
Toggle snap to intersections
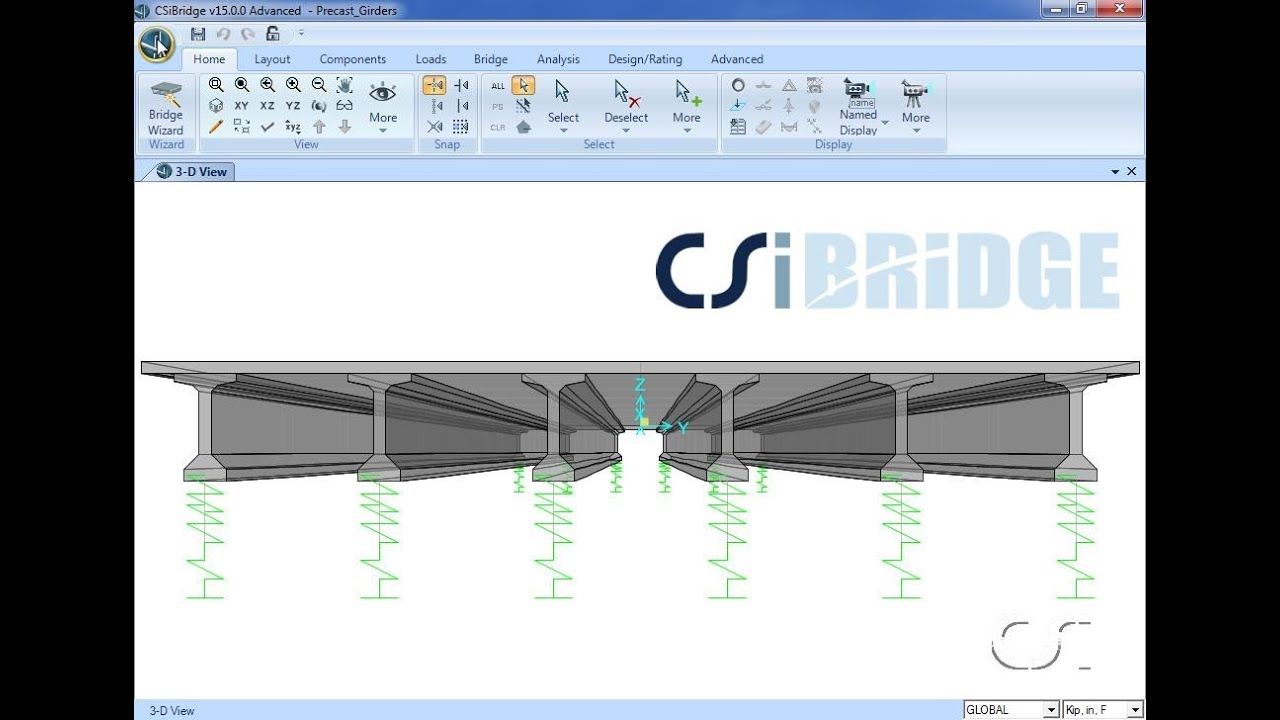(x=435, y=127)
